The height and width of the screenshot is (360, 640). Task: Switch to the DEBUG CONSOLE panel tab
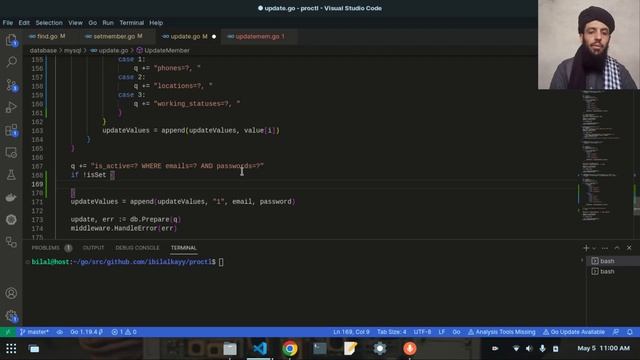pos(137,248)
